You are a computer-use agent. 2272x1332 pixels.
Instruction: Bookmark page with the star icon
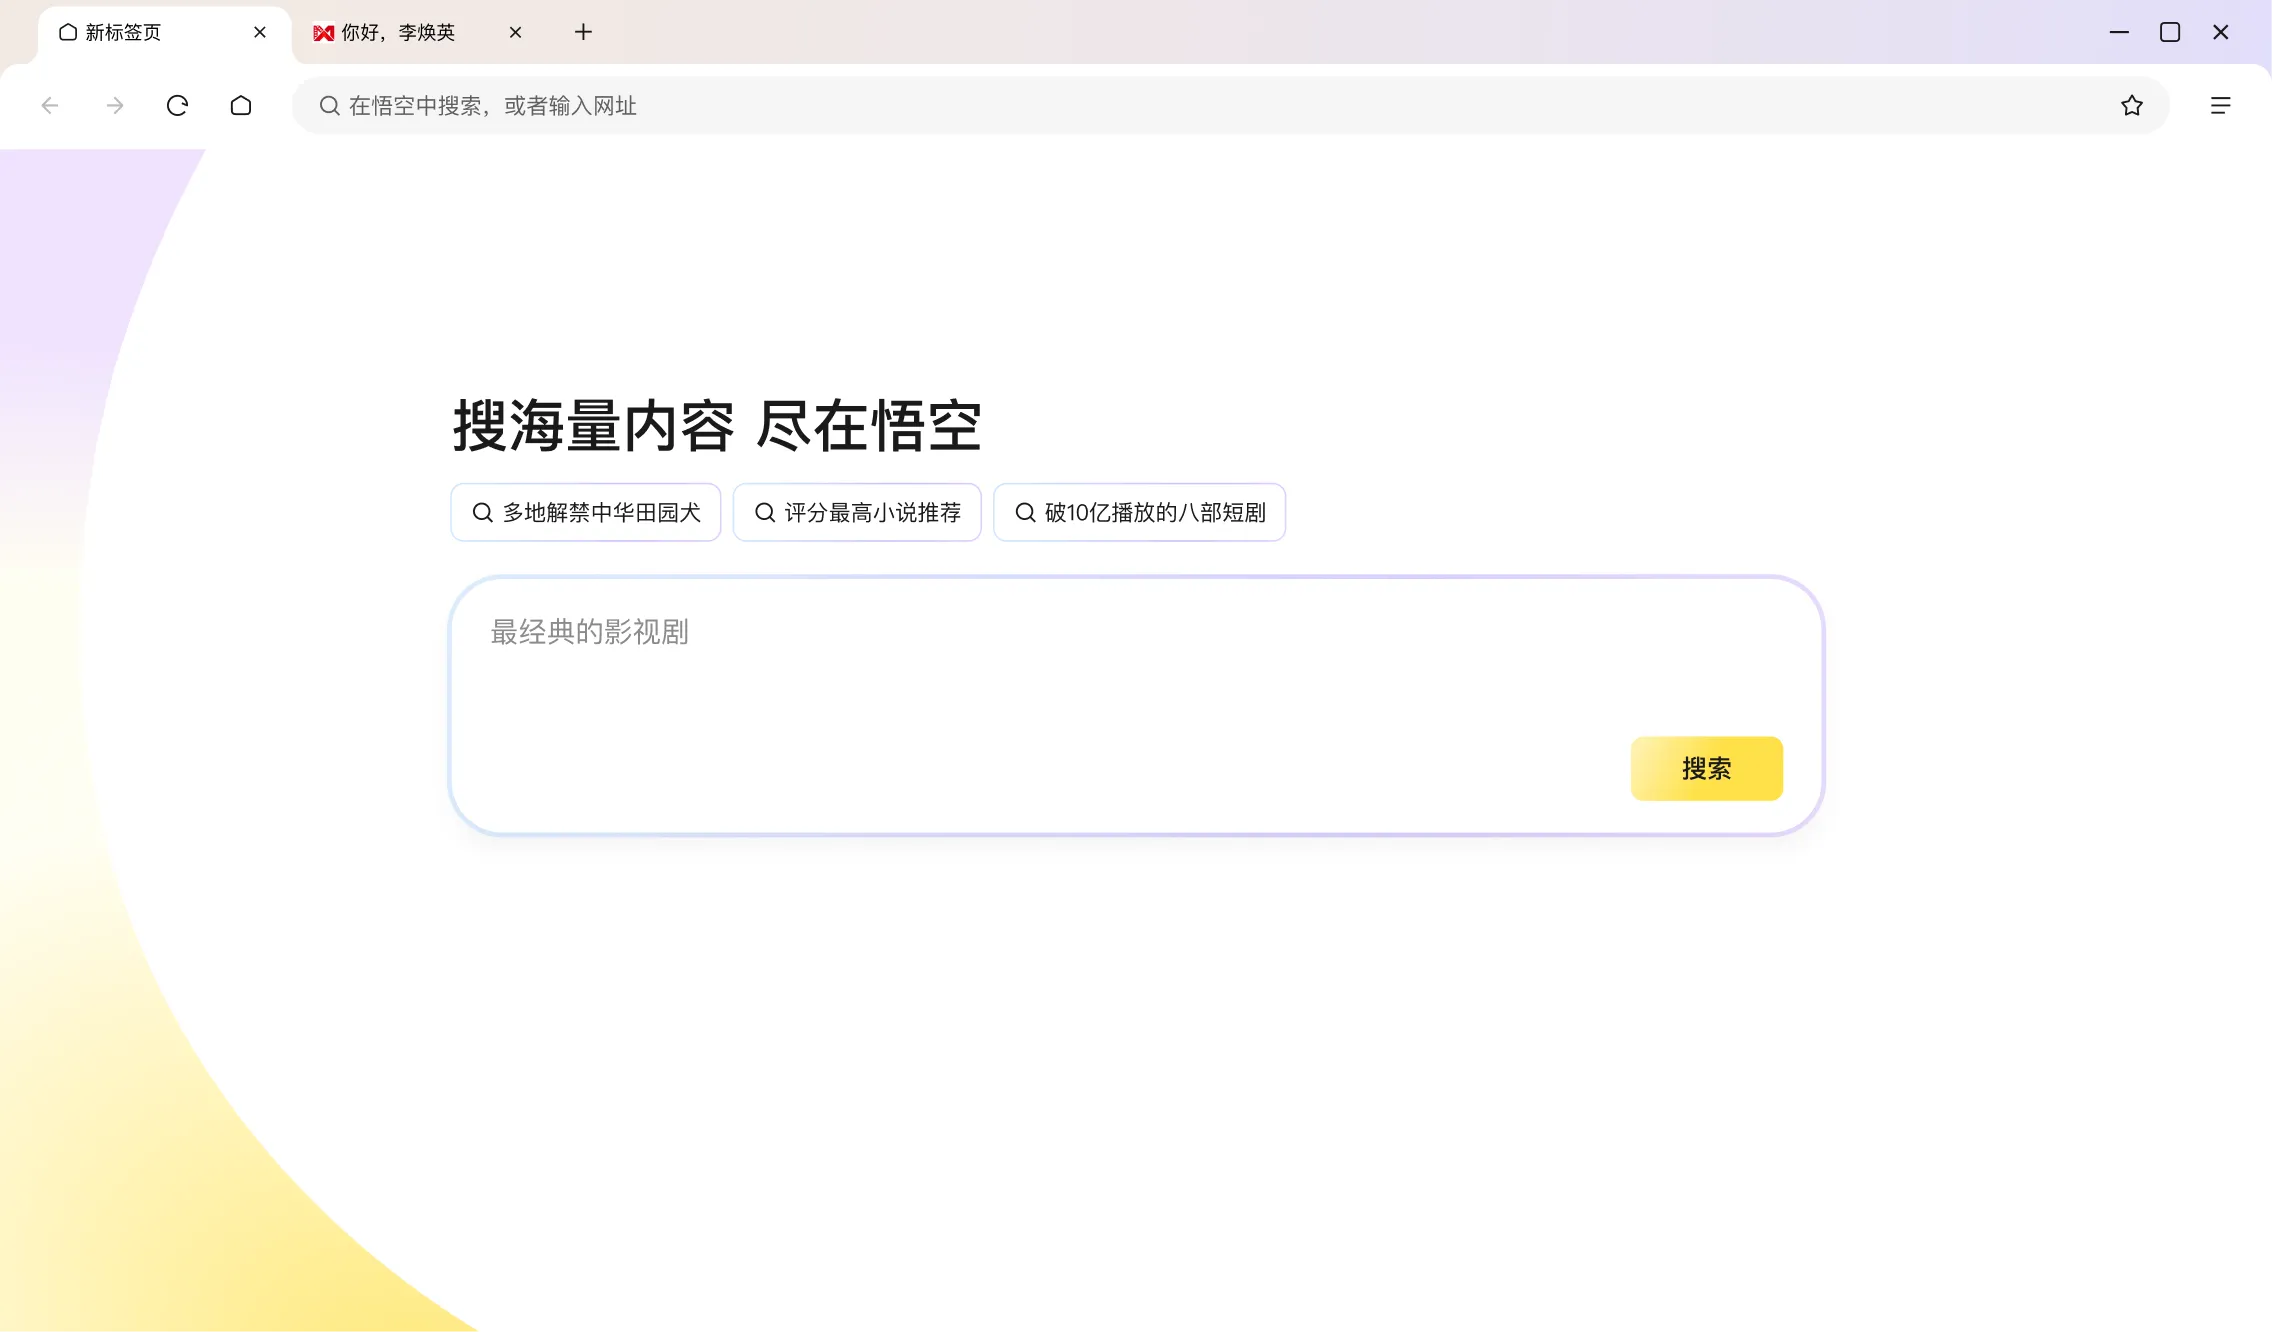[x=2132, y=105]
